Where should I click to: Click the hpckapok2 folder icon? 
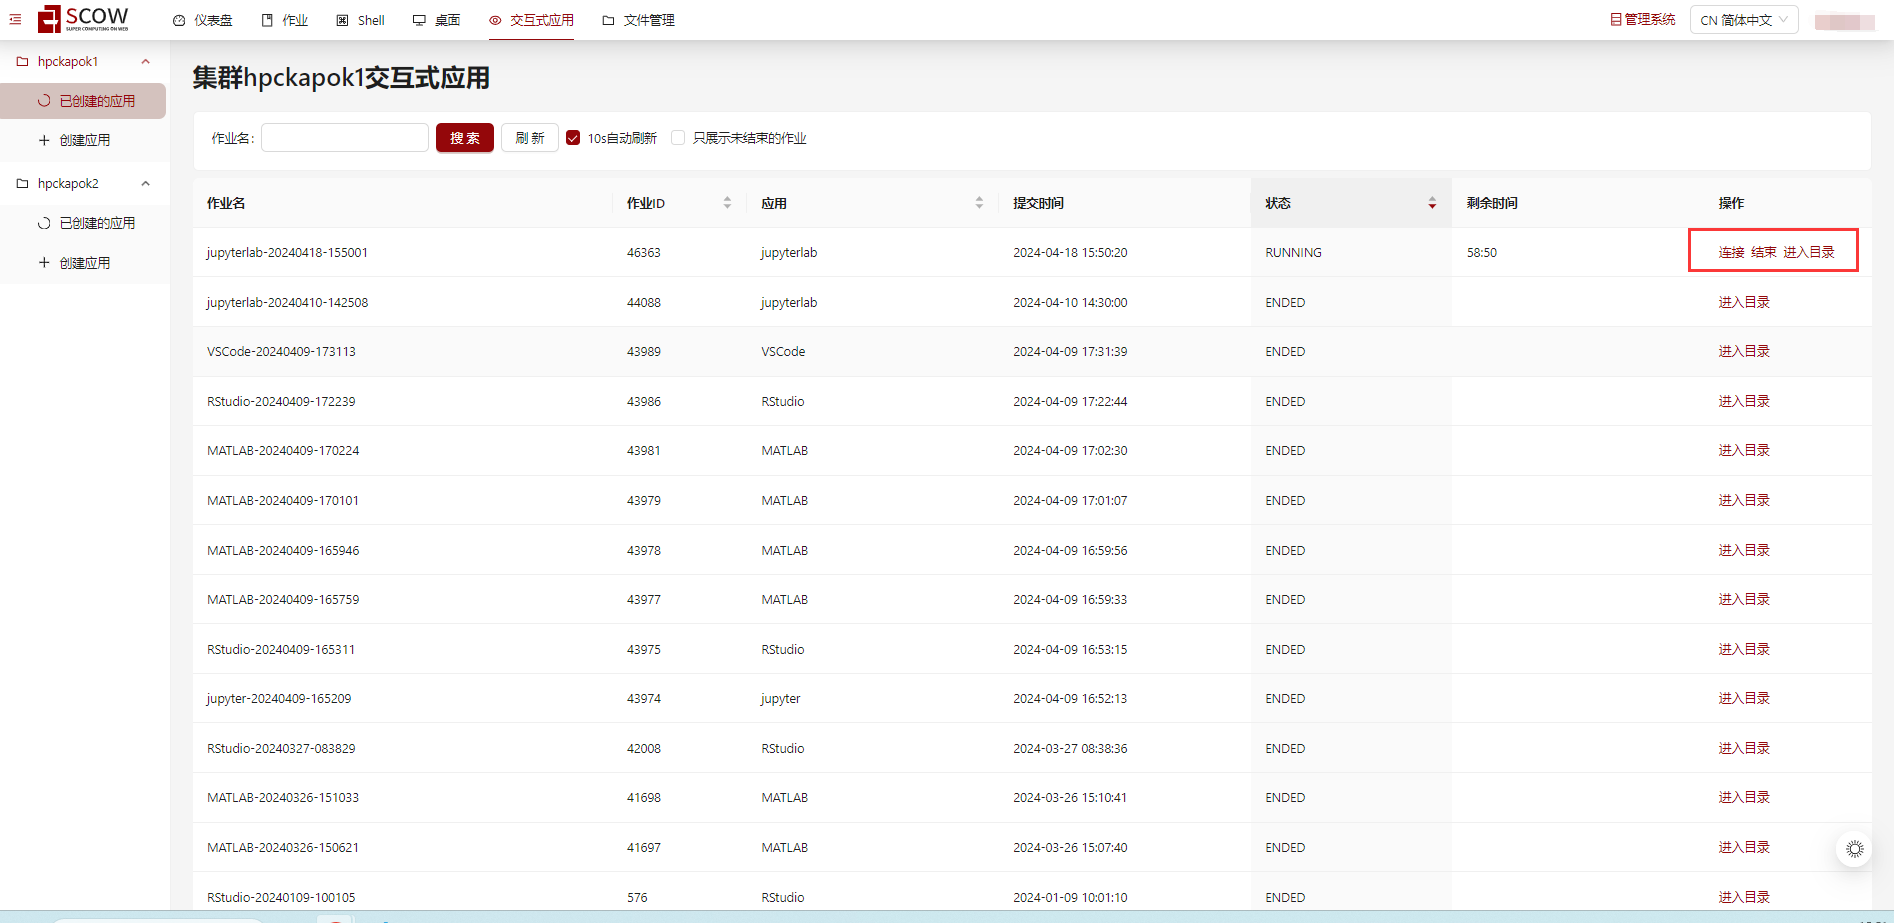[22, 184]
